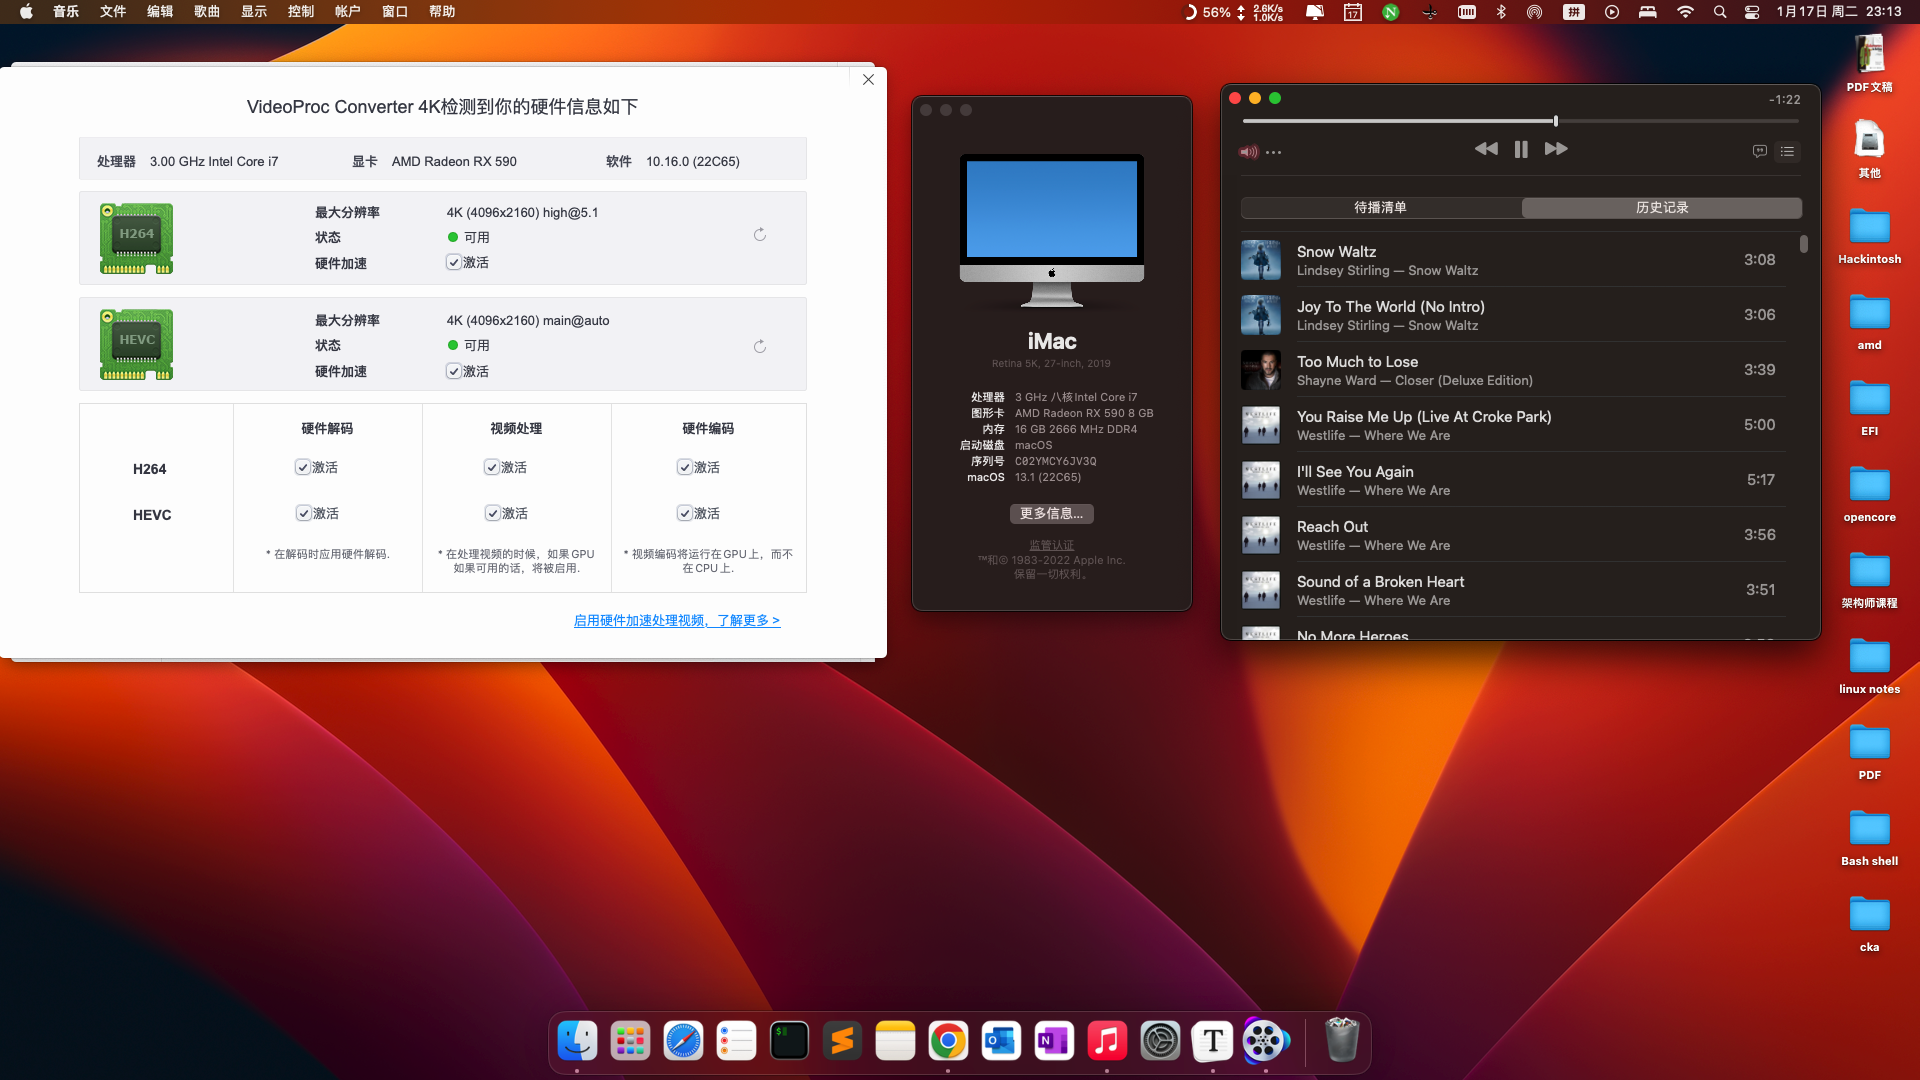Image resolution: width=1920 pixels, height=1080 pixels.
Task: Refresh the HEVC hardware detection
Action: tap(760, 346)
